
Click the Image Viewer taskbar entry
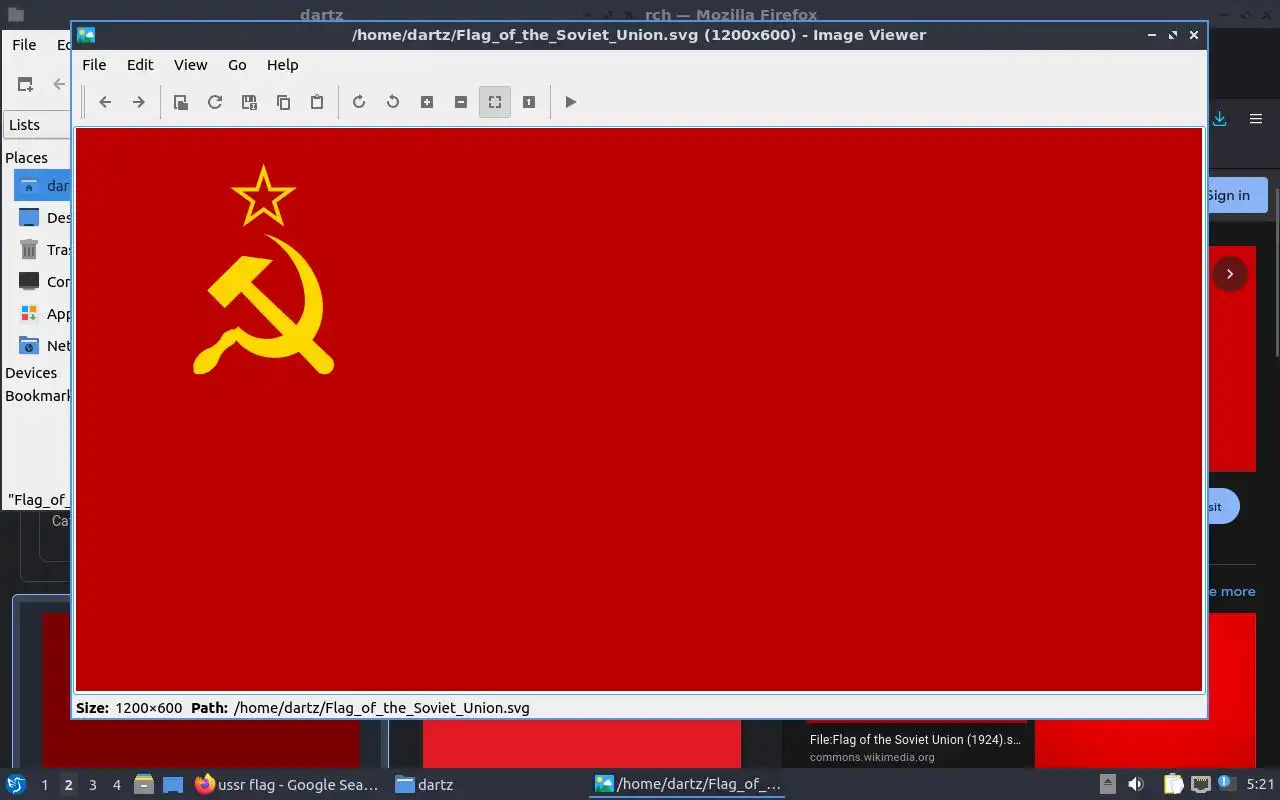pyautogui.click(x=688, y=785)
